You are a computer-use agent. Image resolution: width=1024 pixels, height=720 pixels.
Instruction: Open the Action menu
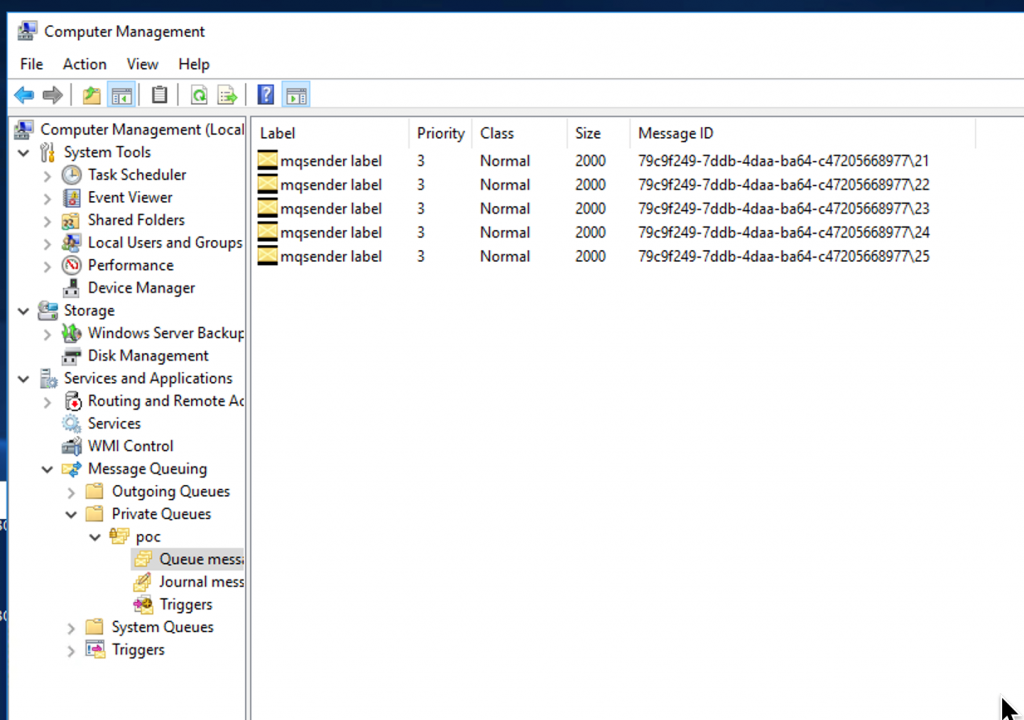click(x=84, y=64)
